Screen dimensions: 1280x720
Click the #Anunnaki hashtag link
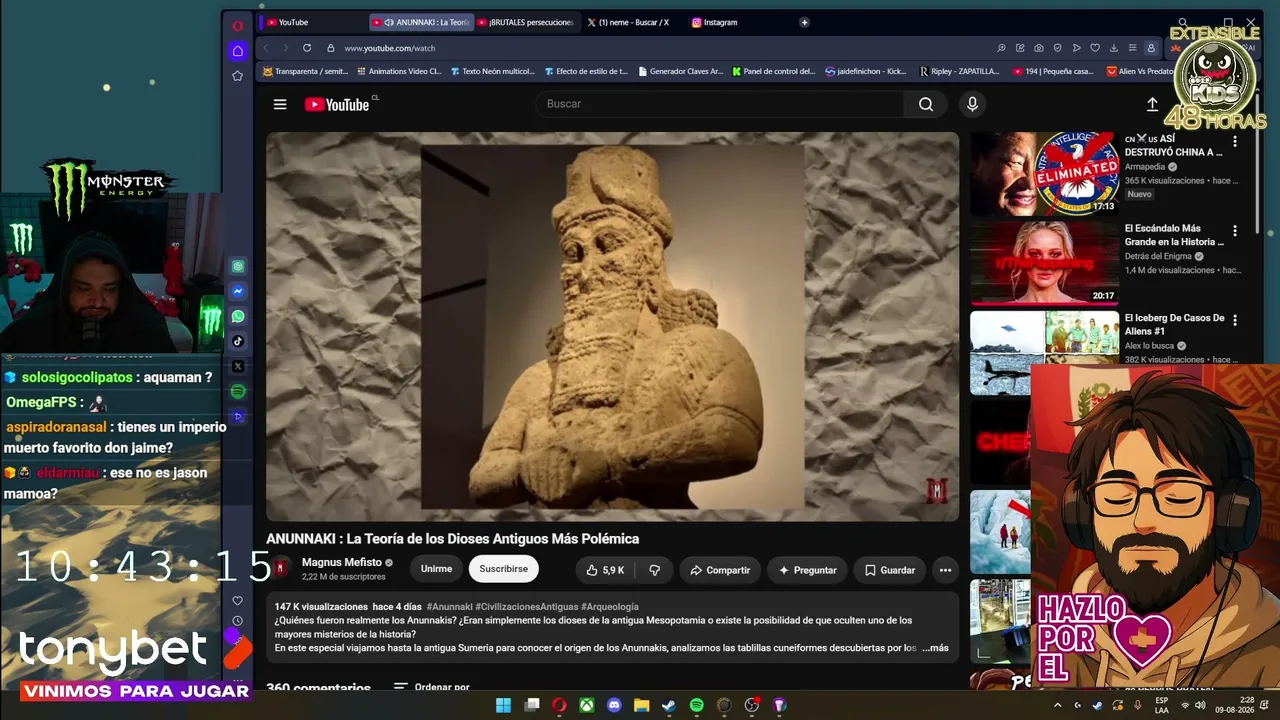click(449, 606)
